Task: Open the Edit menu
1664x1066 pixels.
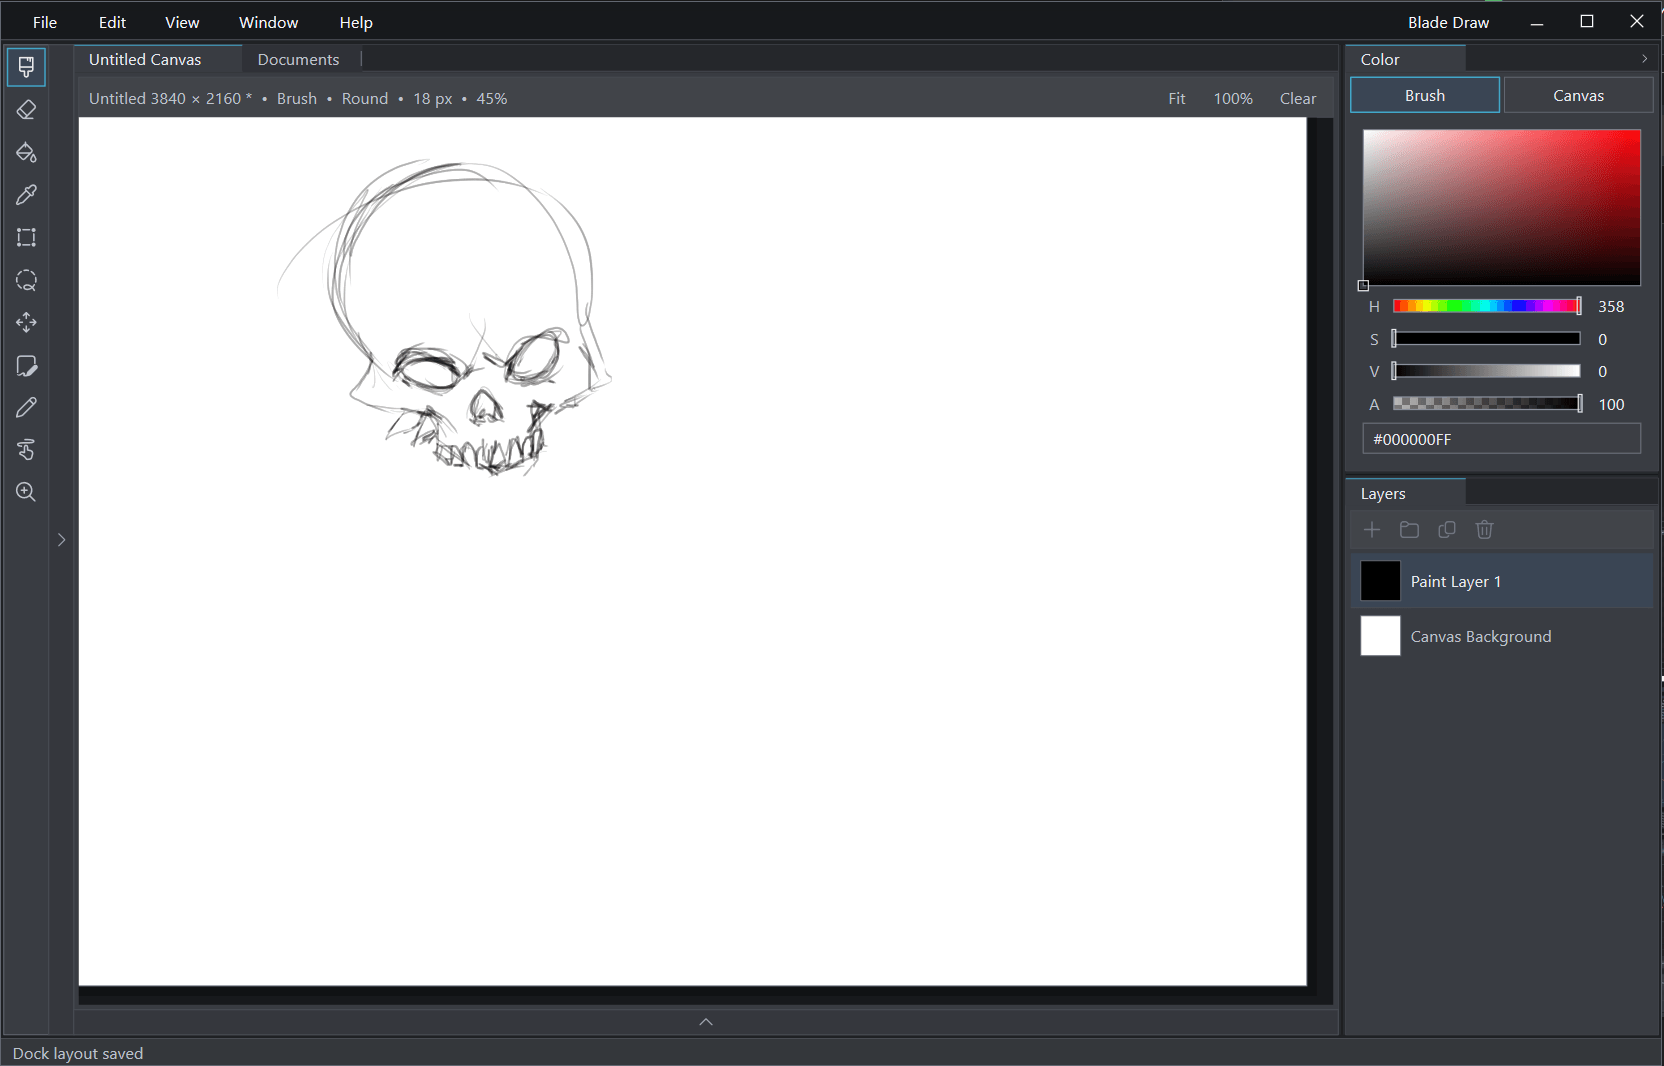Action: coord(112,22)
